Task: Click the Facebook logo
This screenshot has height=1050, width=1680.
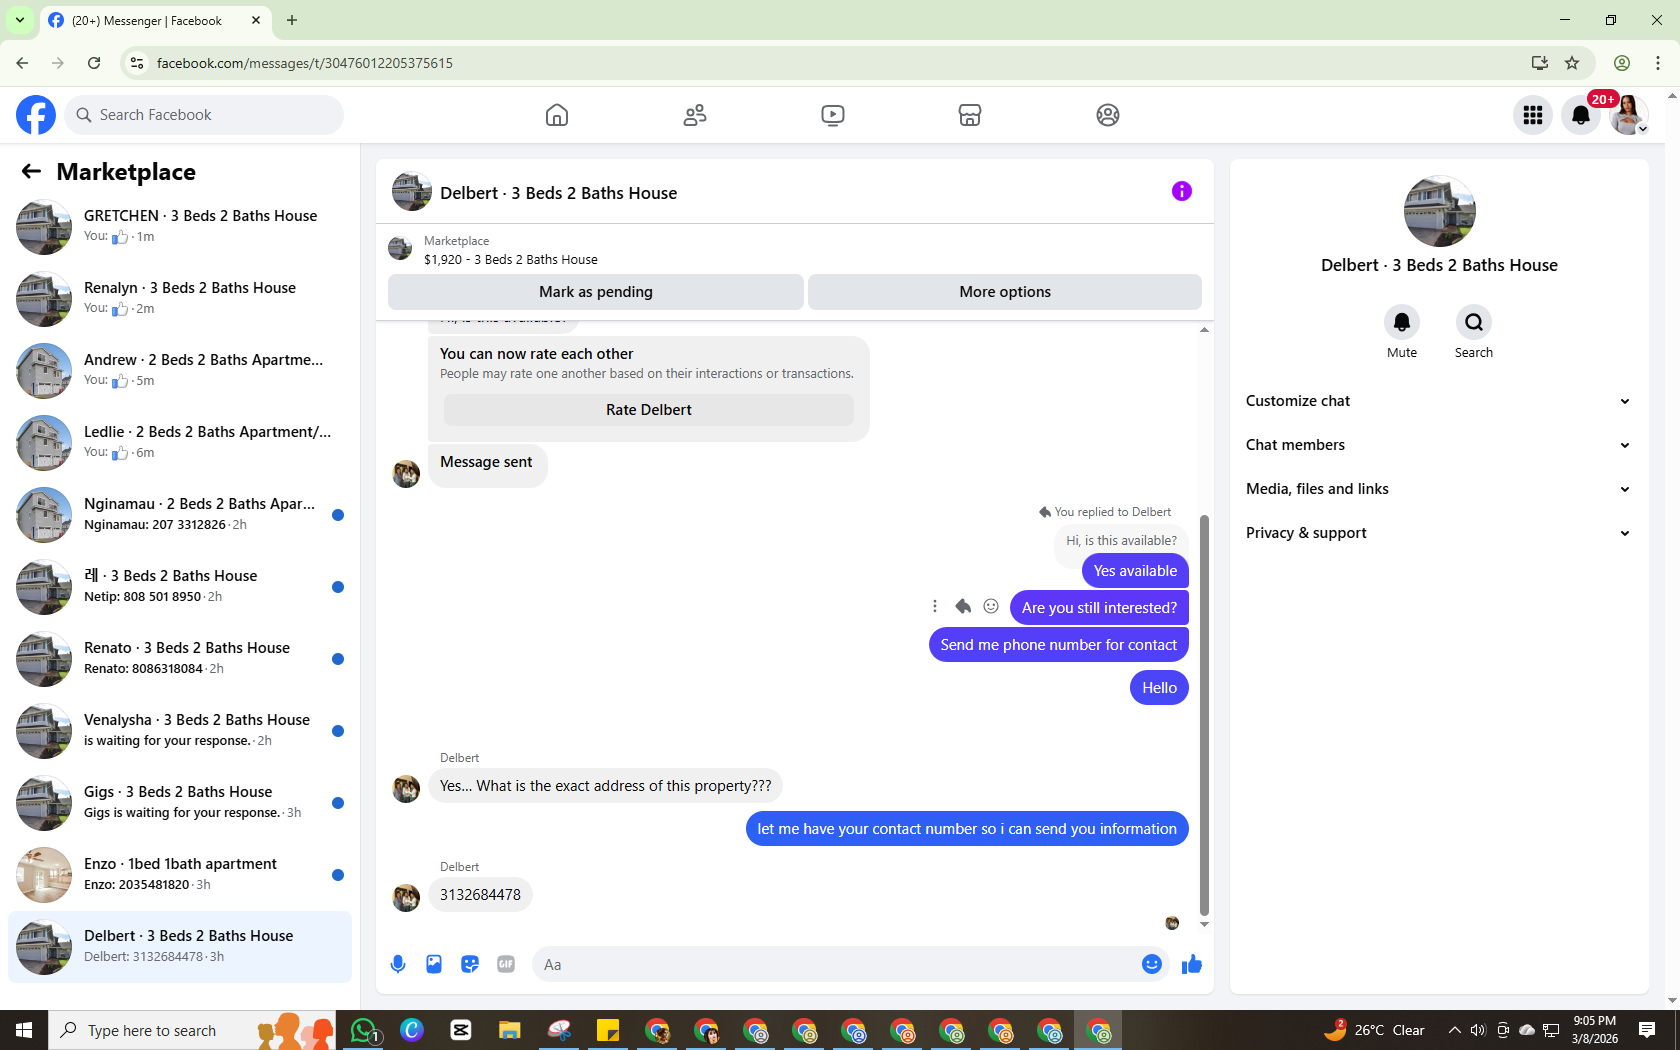Action: click(36, 115)
